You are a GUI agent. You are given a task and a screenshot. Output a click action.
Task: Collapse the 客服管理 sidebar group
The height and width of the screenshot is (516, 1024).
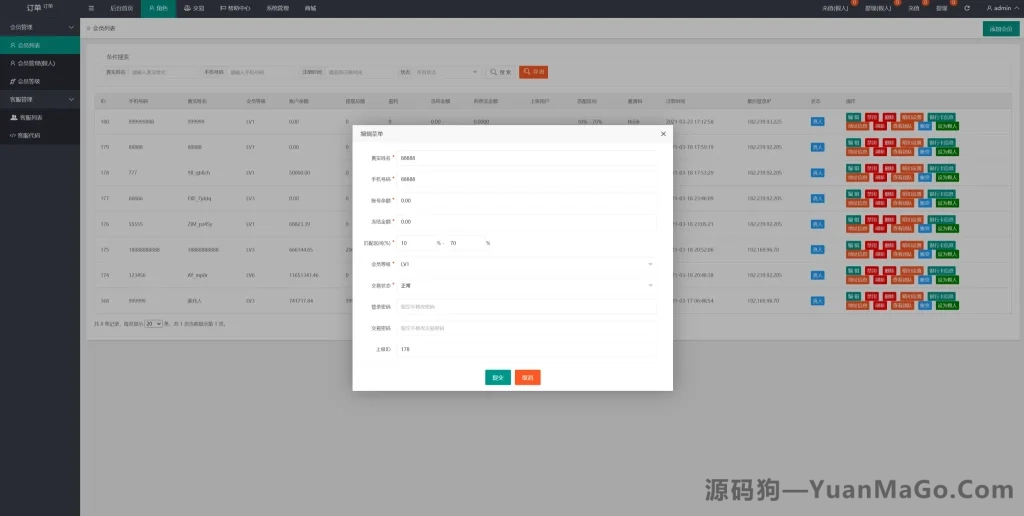point(40,99)
